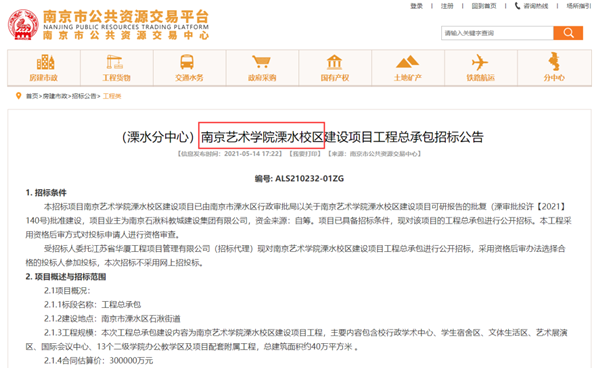
Task: Open the 注册 register link
Action: [x=447, y=6]
